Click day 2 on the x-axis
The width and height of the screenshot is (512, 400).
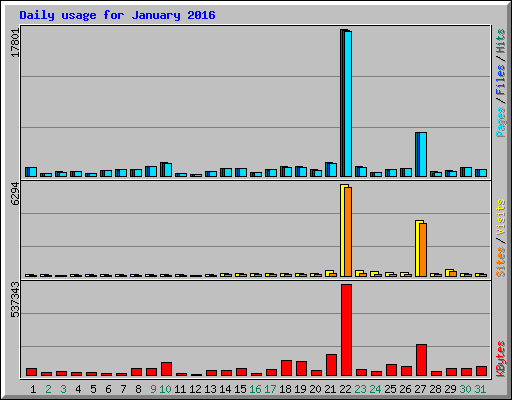(x=48, y=389)
